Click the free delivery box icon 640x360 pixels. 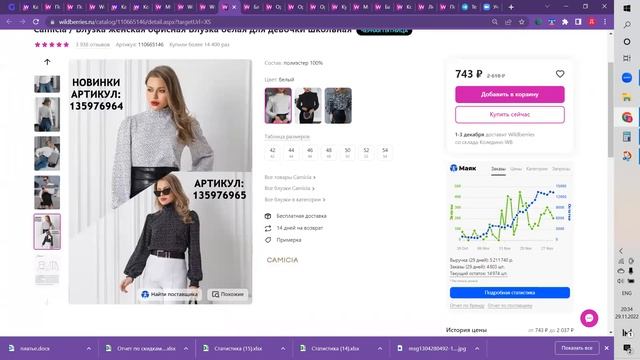click(x=268, y=216)
